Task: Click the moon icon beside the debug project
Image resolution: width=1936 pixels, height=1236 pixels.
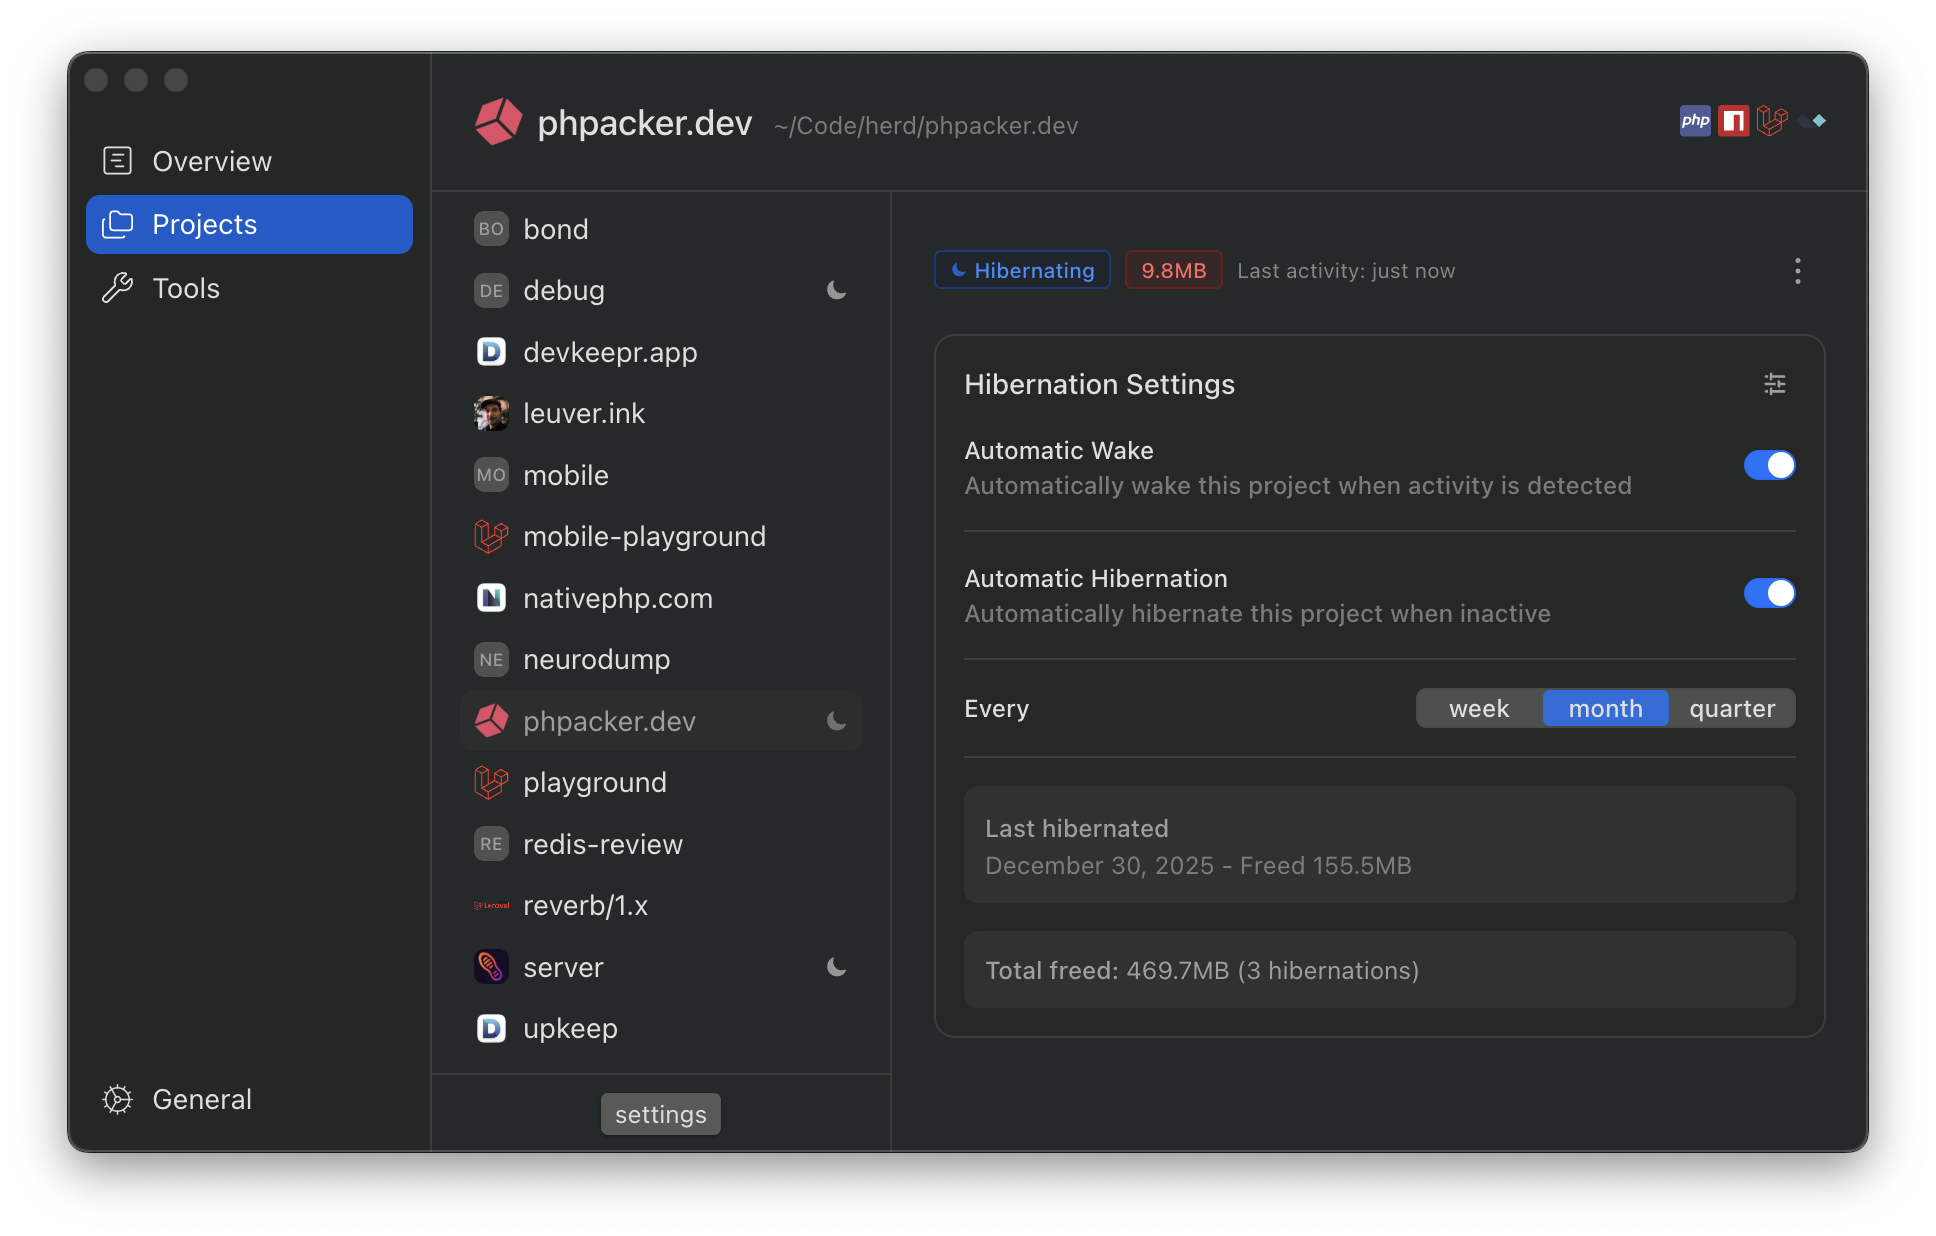Action: 836,290
